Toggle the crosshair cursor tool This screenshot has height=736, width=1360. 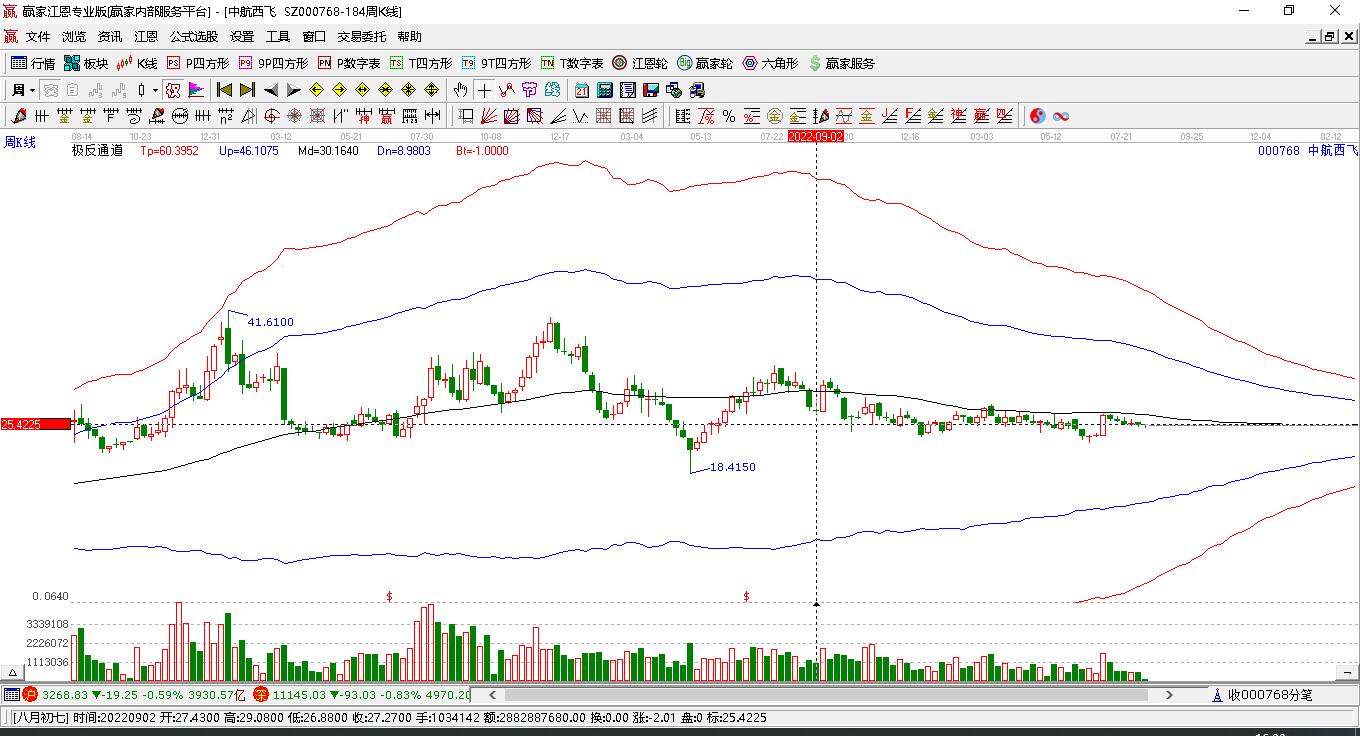[484, 90]
